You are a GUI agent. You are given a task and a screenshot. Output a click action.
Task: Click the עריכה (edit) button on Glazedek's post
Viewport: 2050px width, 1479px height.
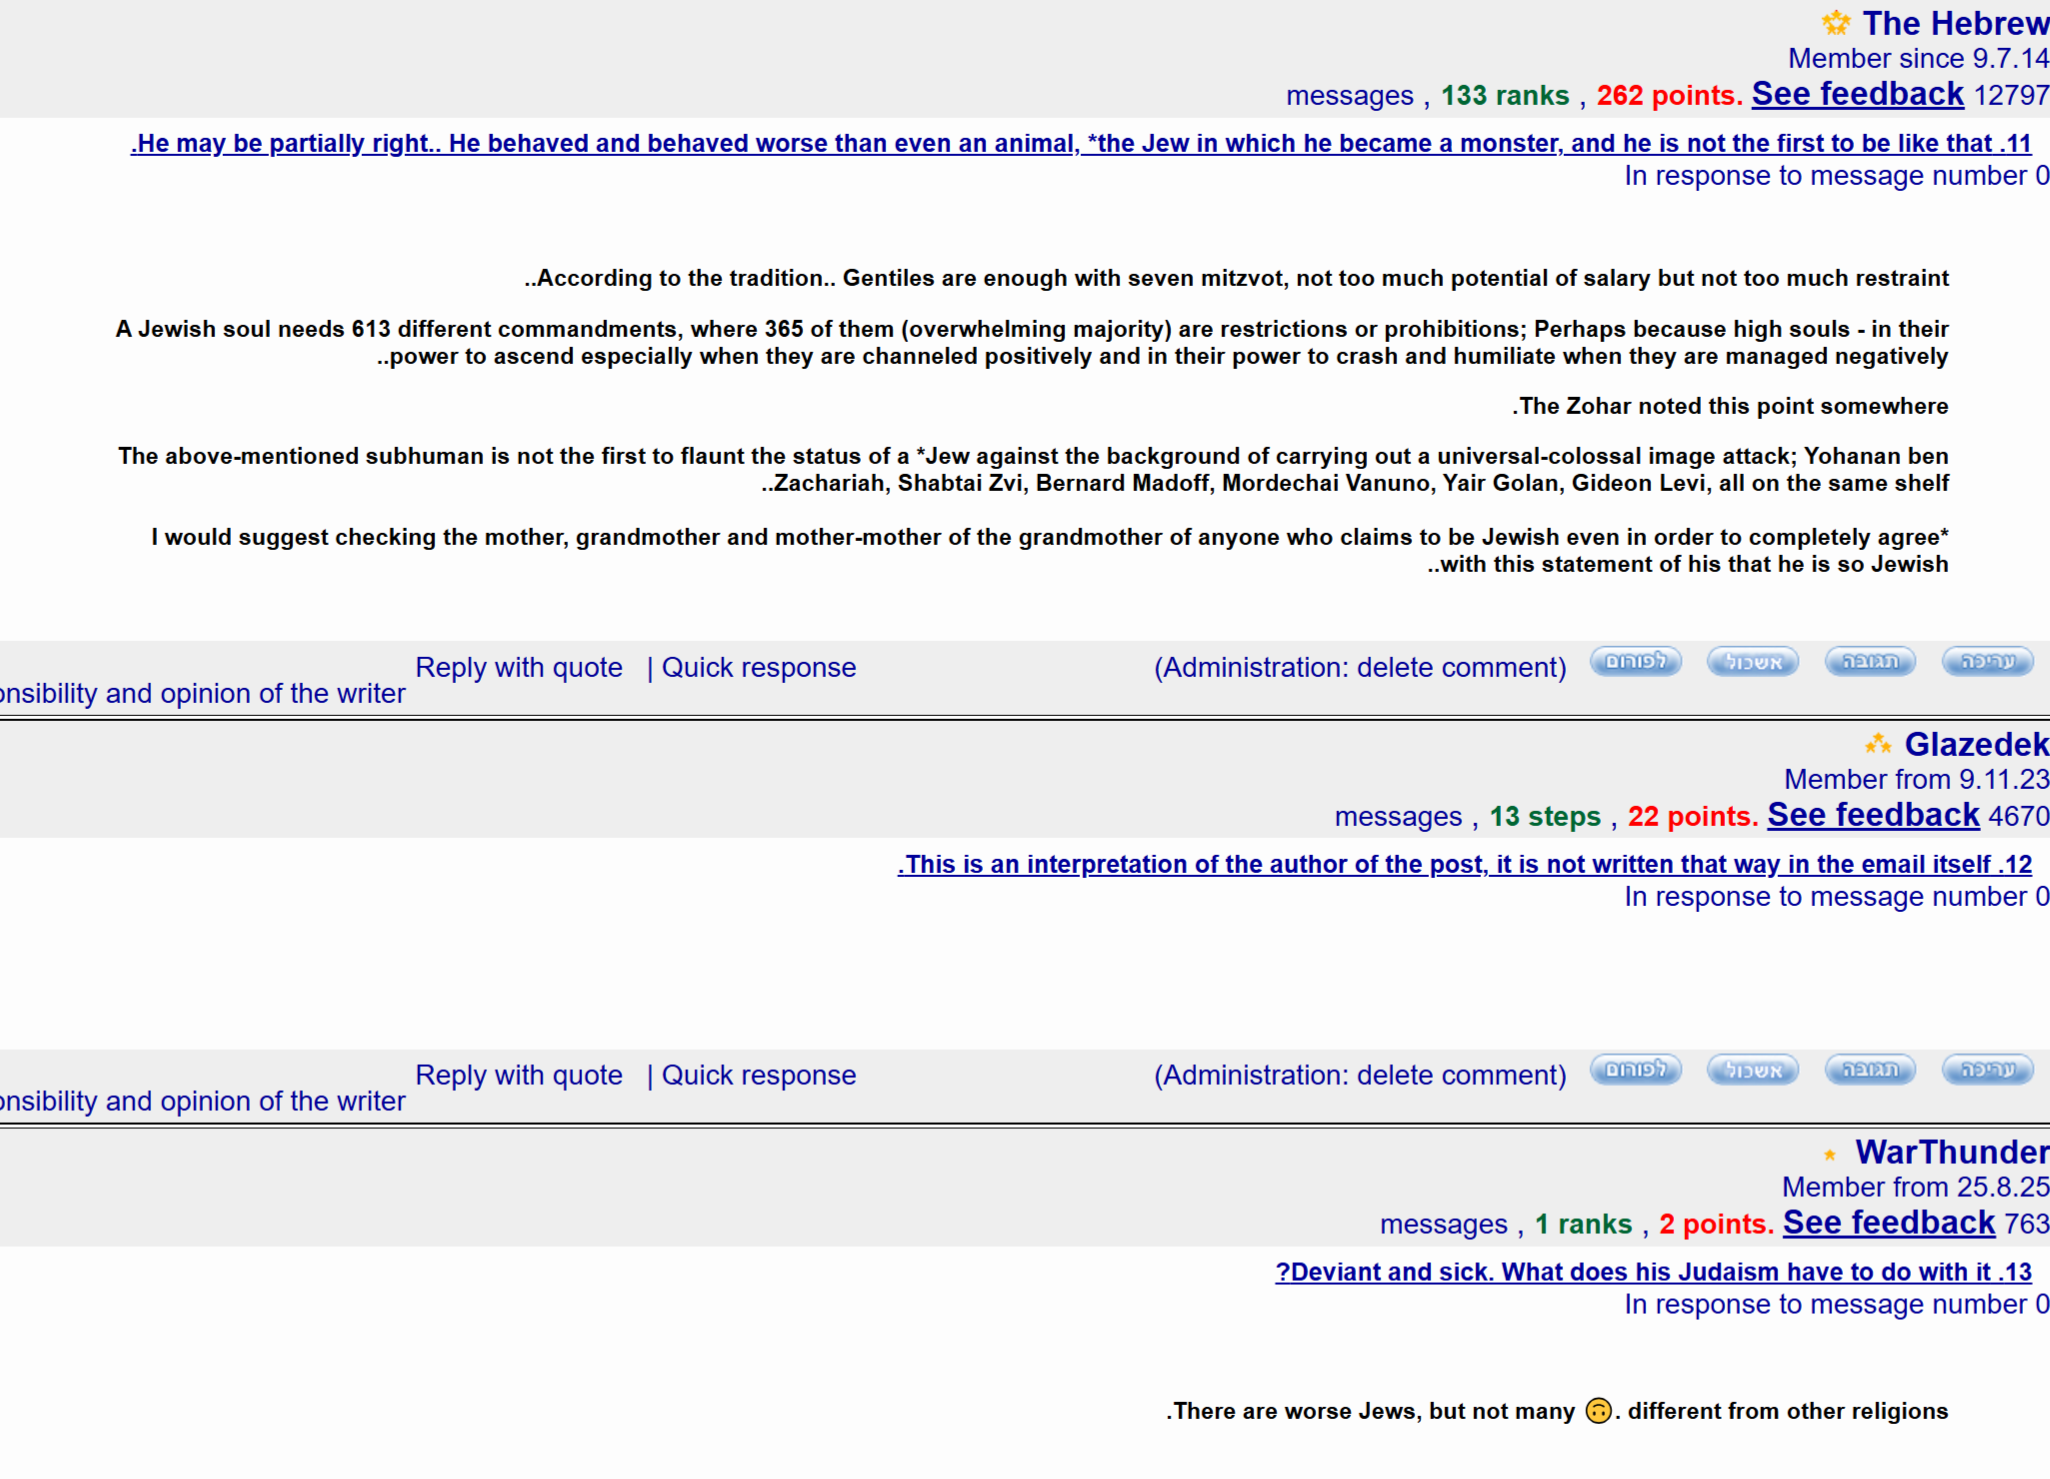(1987, 1070)
